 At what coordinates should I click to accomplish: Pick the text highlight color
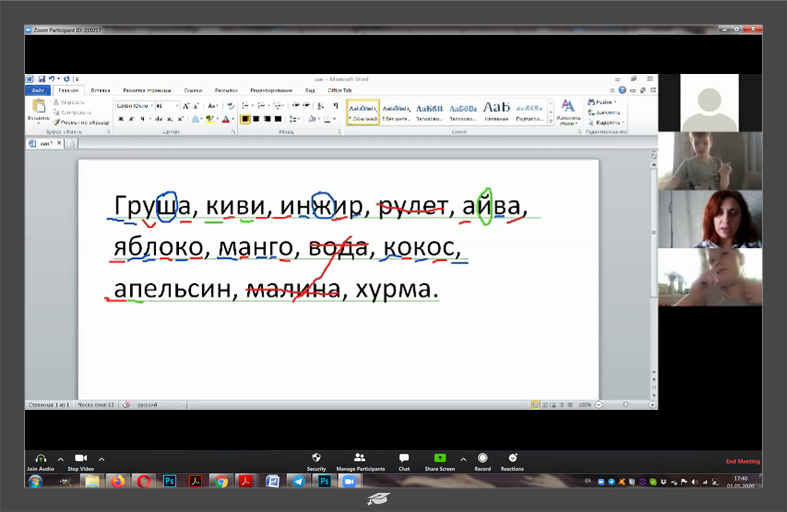[210, 119]
